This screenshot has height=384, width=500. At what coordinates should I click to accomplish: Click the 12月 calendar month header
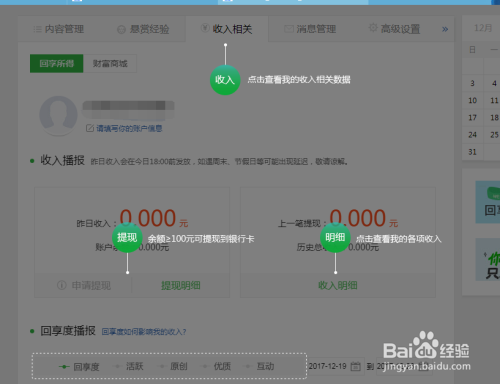pos(483,28)
